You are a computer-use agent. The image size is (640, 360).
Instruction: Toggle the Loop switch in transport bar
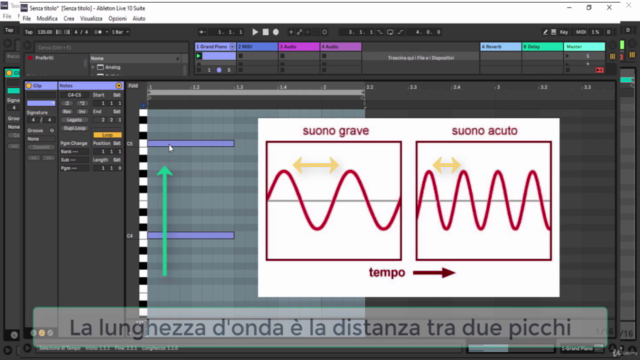(x=390, y=32)
